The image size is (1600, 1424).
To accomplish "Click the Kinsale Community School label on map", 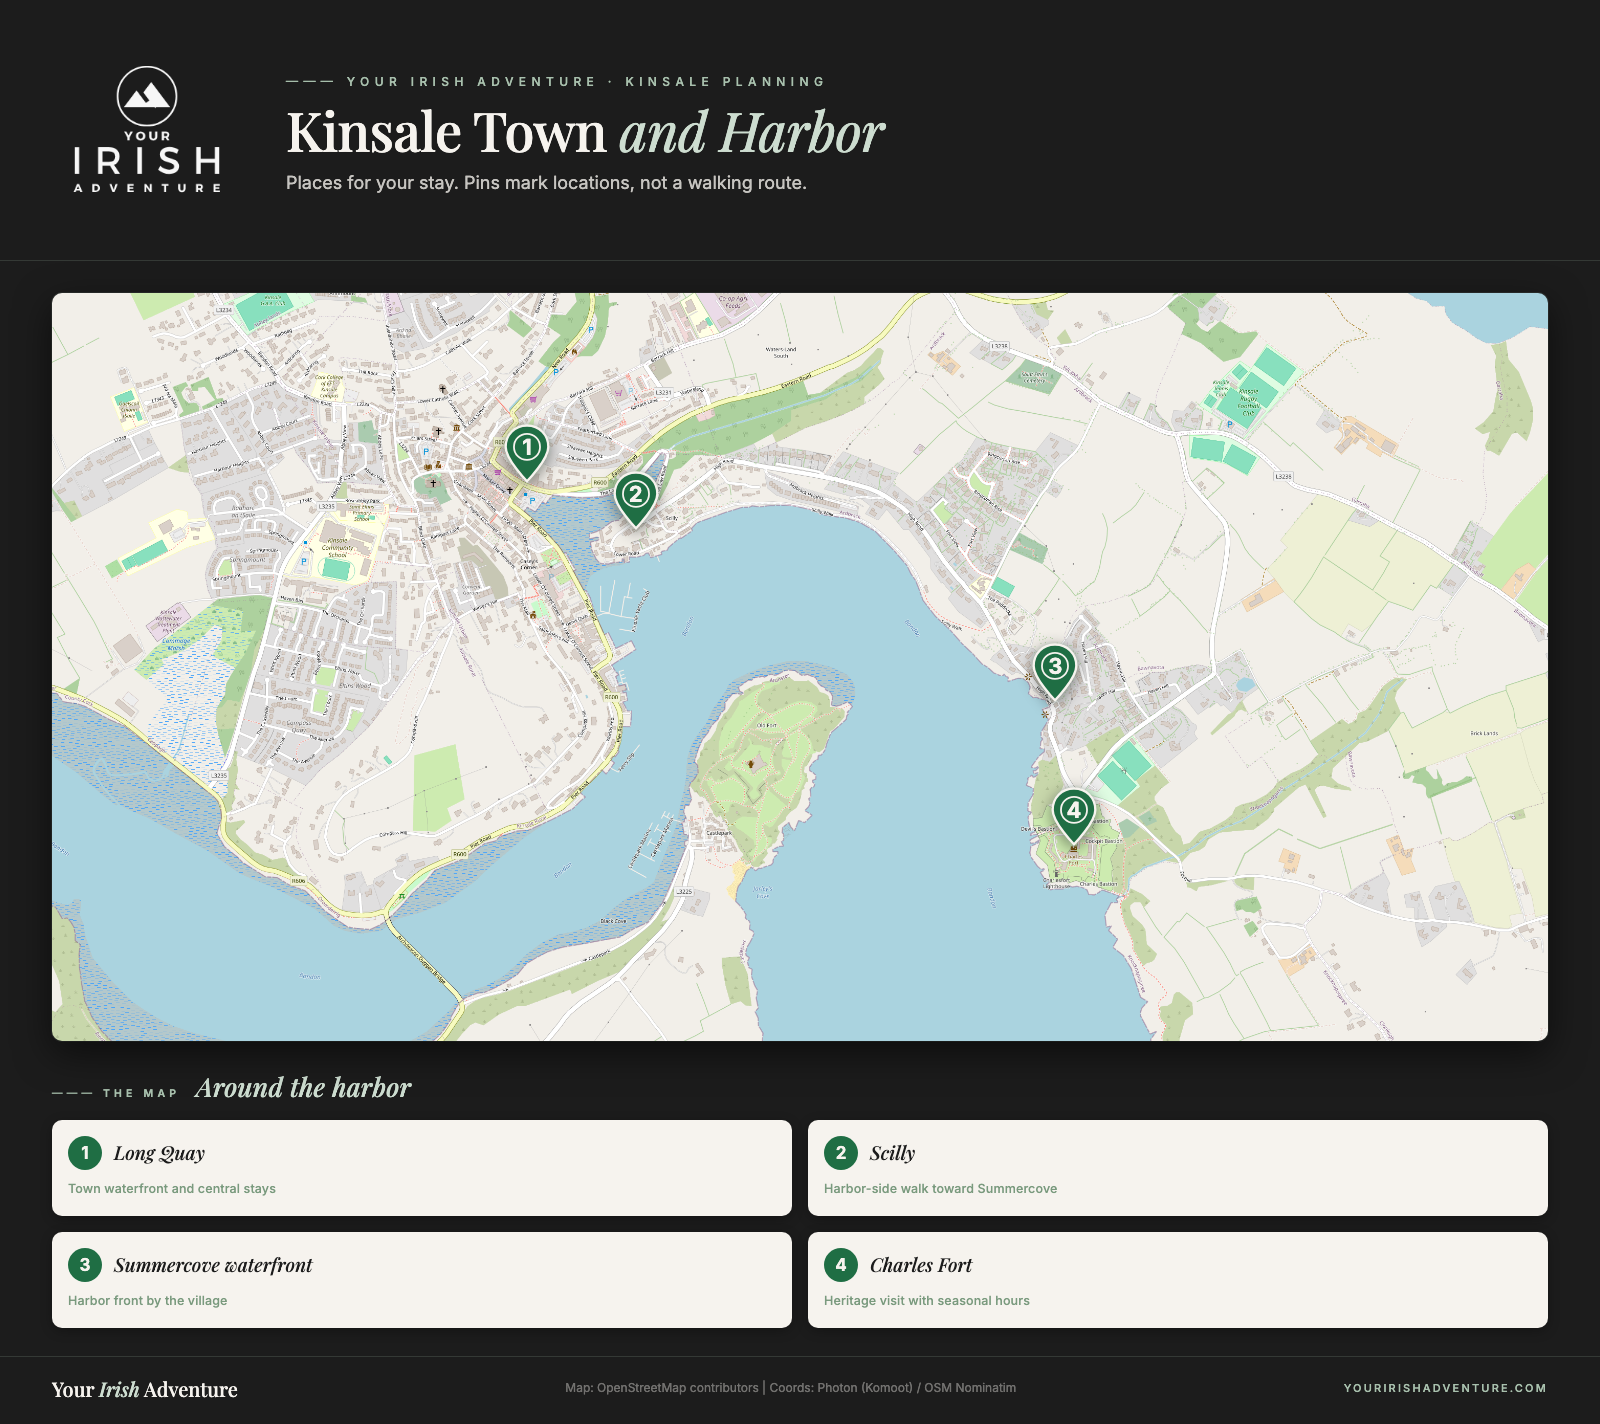I will pos(338,548).
